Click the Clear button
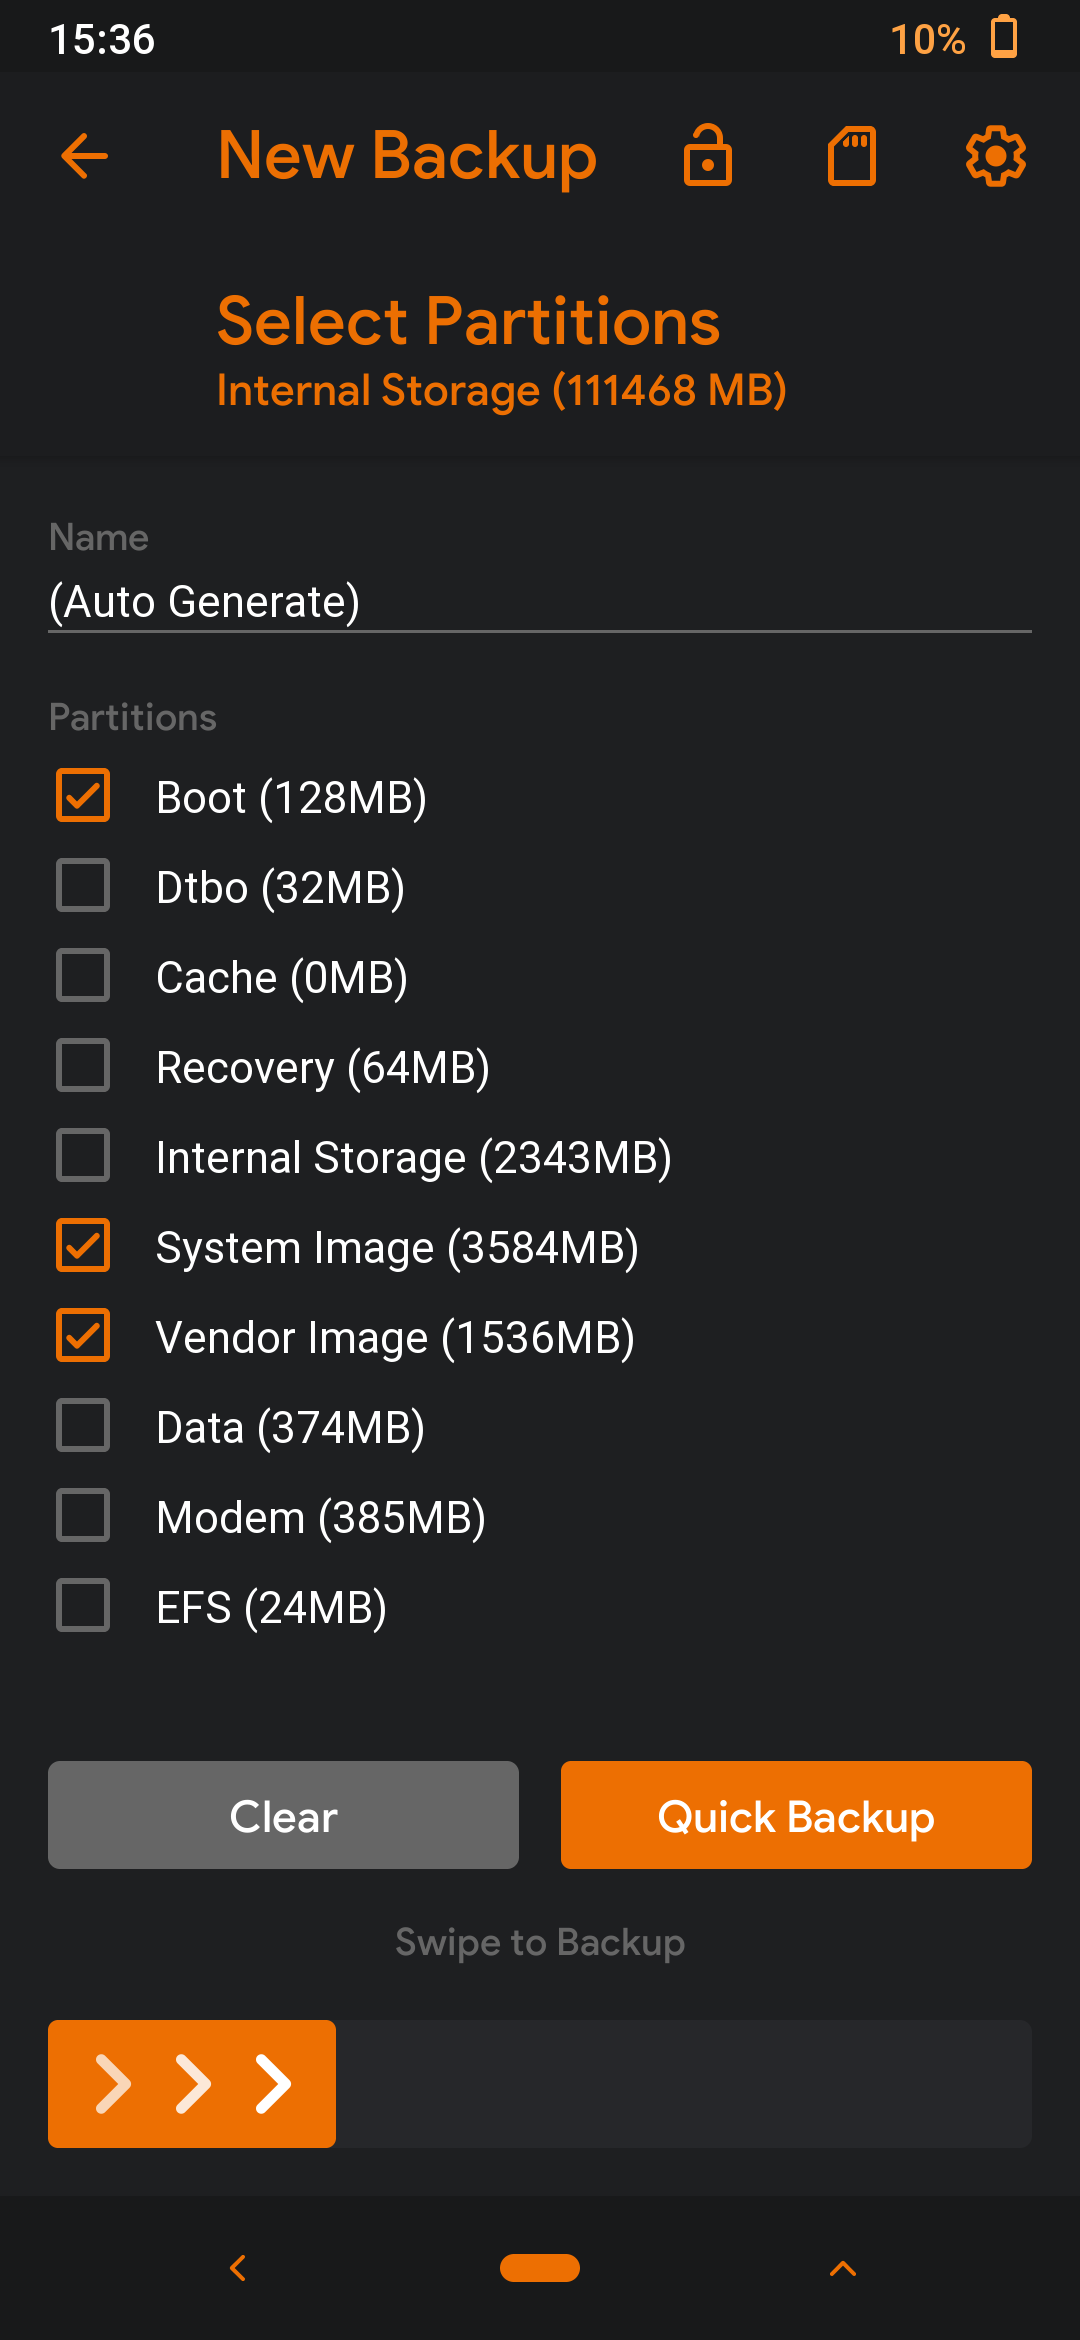Screen dimensions: 1080x2340 (283, 1815)
